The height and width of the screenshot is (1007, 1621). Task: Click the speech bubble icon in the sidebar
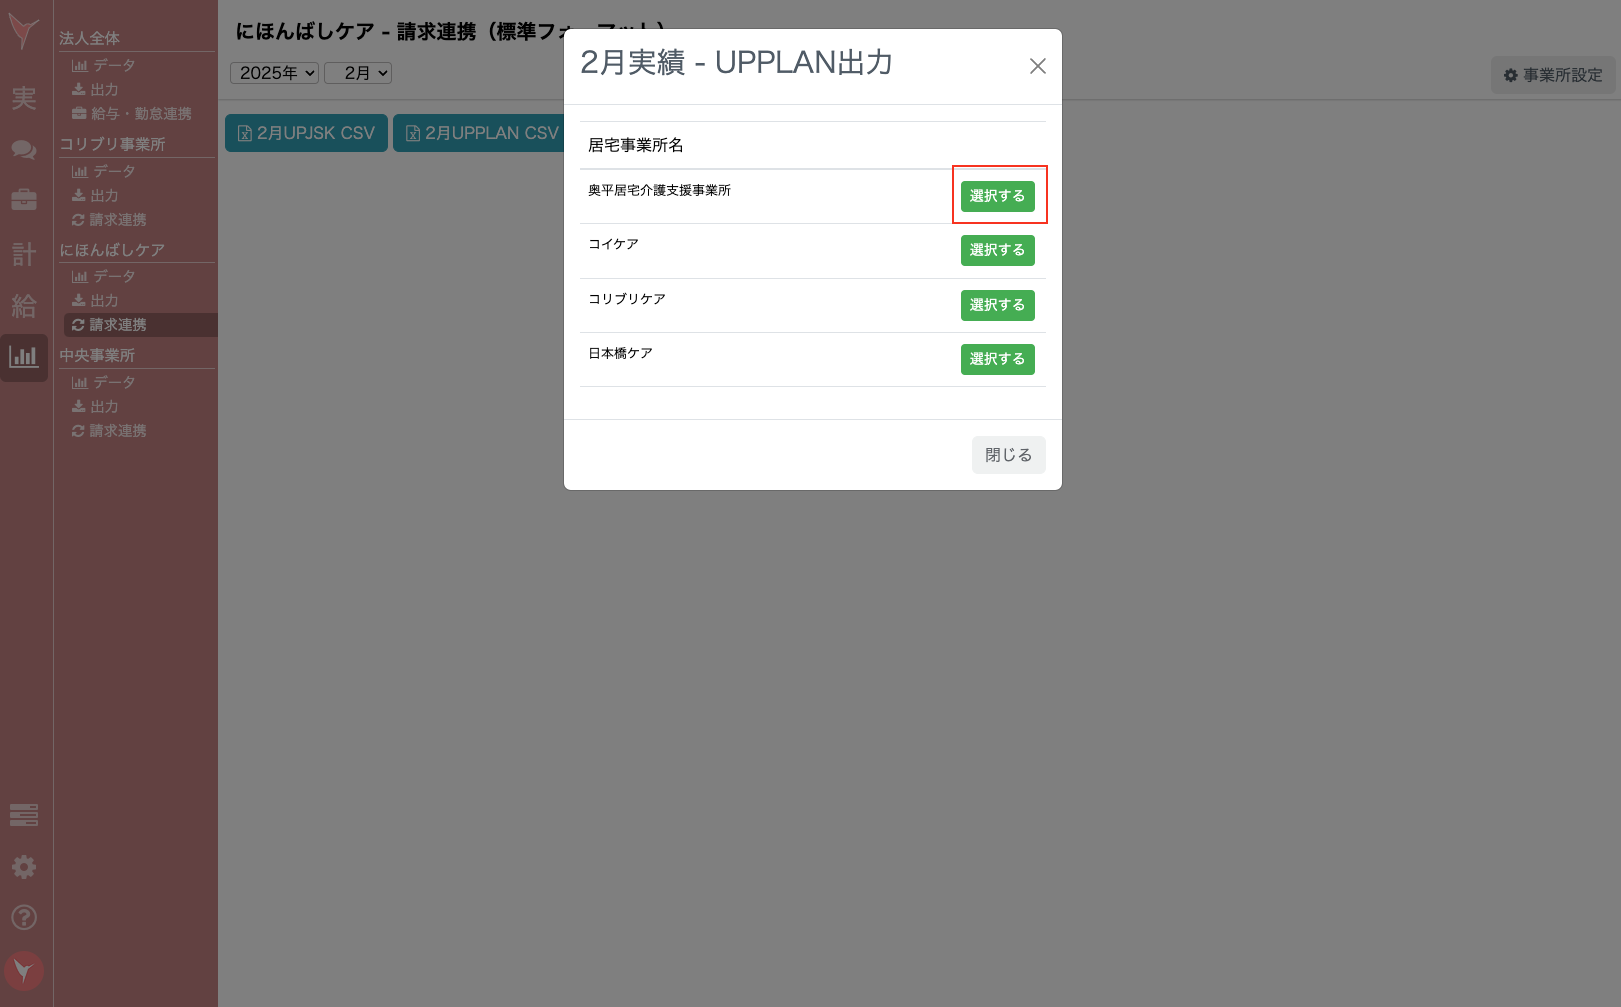[24, 150]
